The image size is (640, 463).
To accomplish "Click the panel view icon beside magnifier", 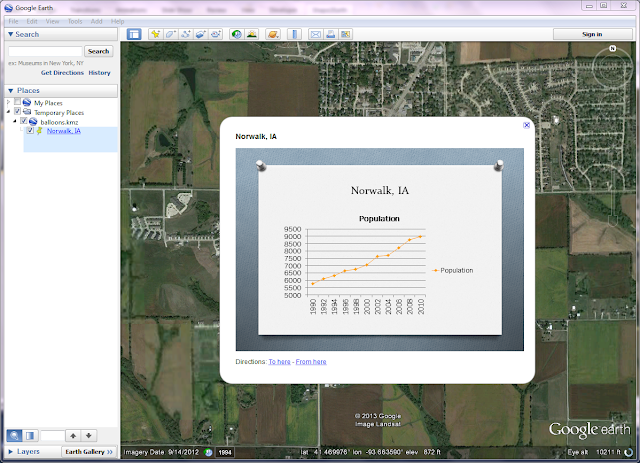I will [30, 436].
